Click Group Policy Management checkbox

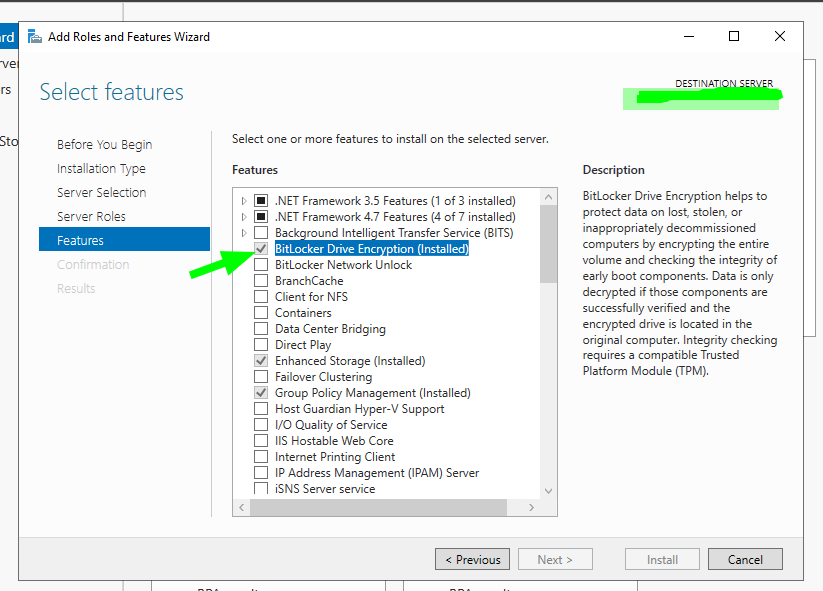pyautogui.click(x=261, y=393)
